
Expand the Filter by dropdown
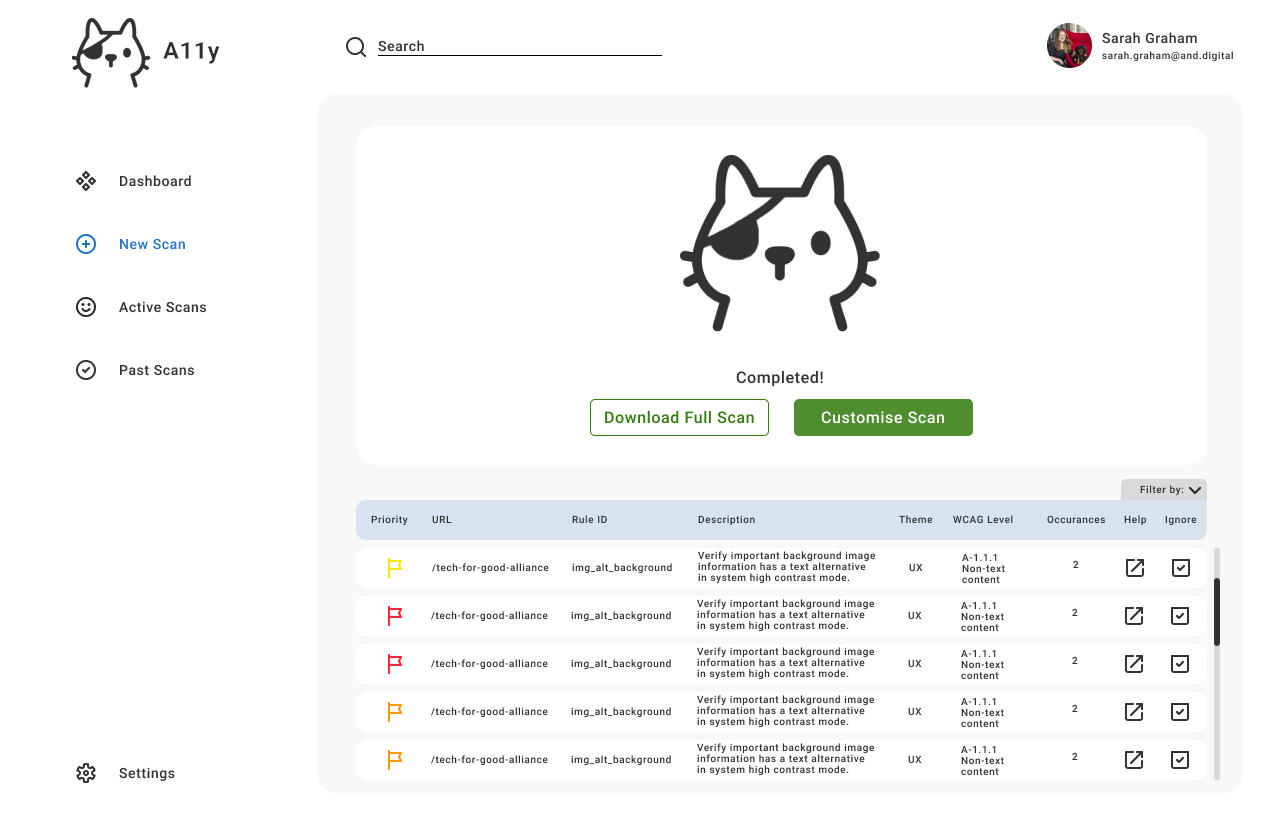(1165, 490)
